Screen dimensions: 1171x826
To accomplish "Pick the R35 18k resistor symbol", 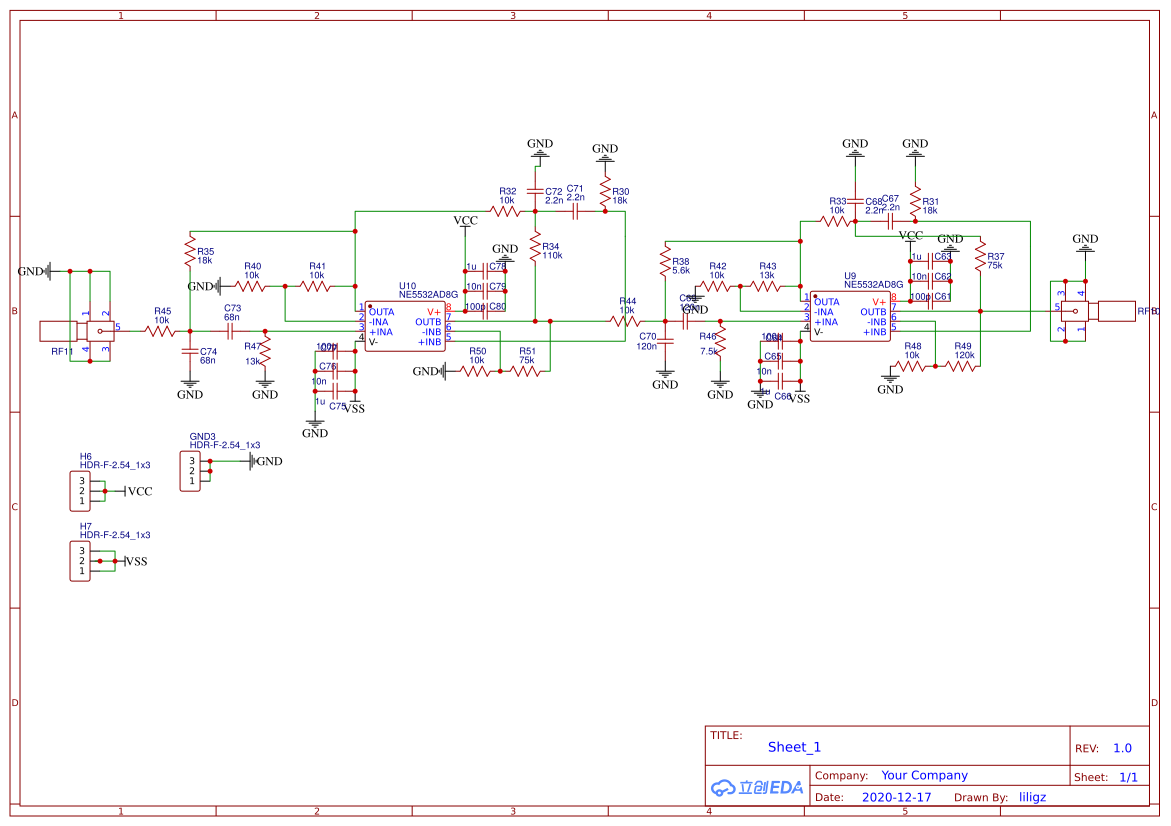I will click(x=190, y=252).
